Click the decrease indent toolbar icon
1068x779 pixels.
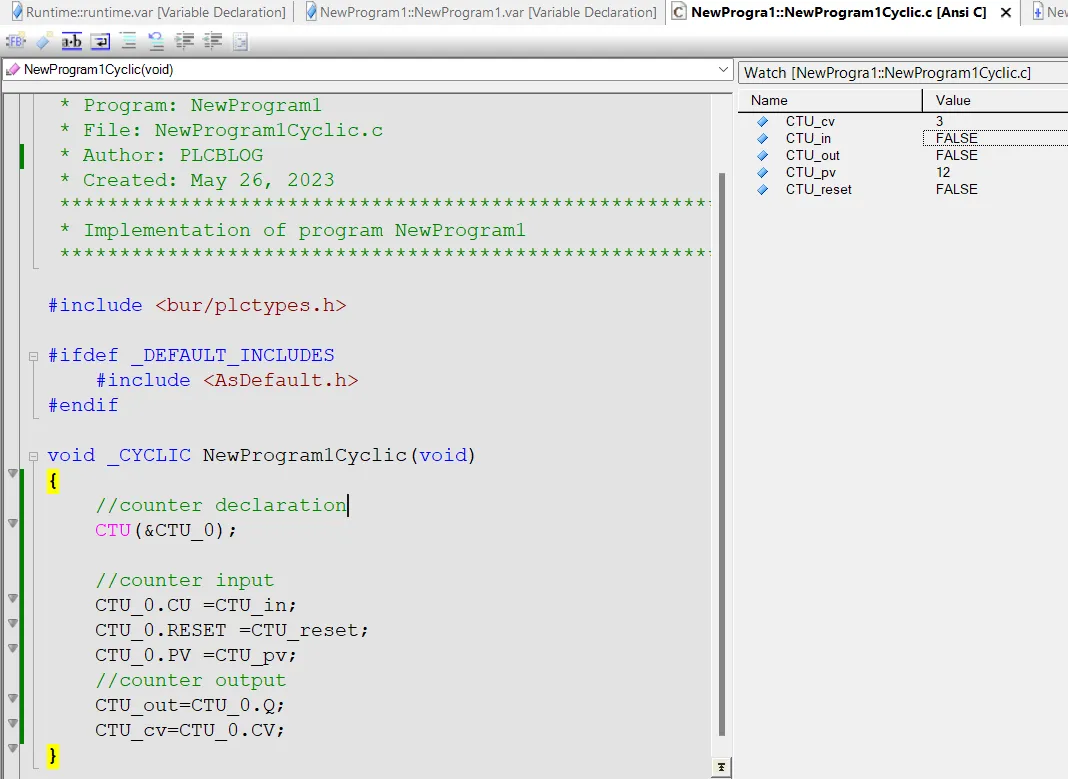click(213, 42)
